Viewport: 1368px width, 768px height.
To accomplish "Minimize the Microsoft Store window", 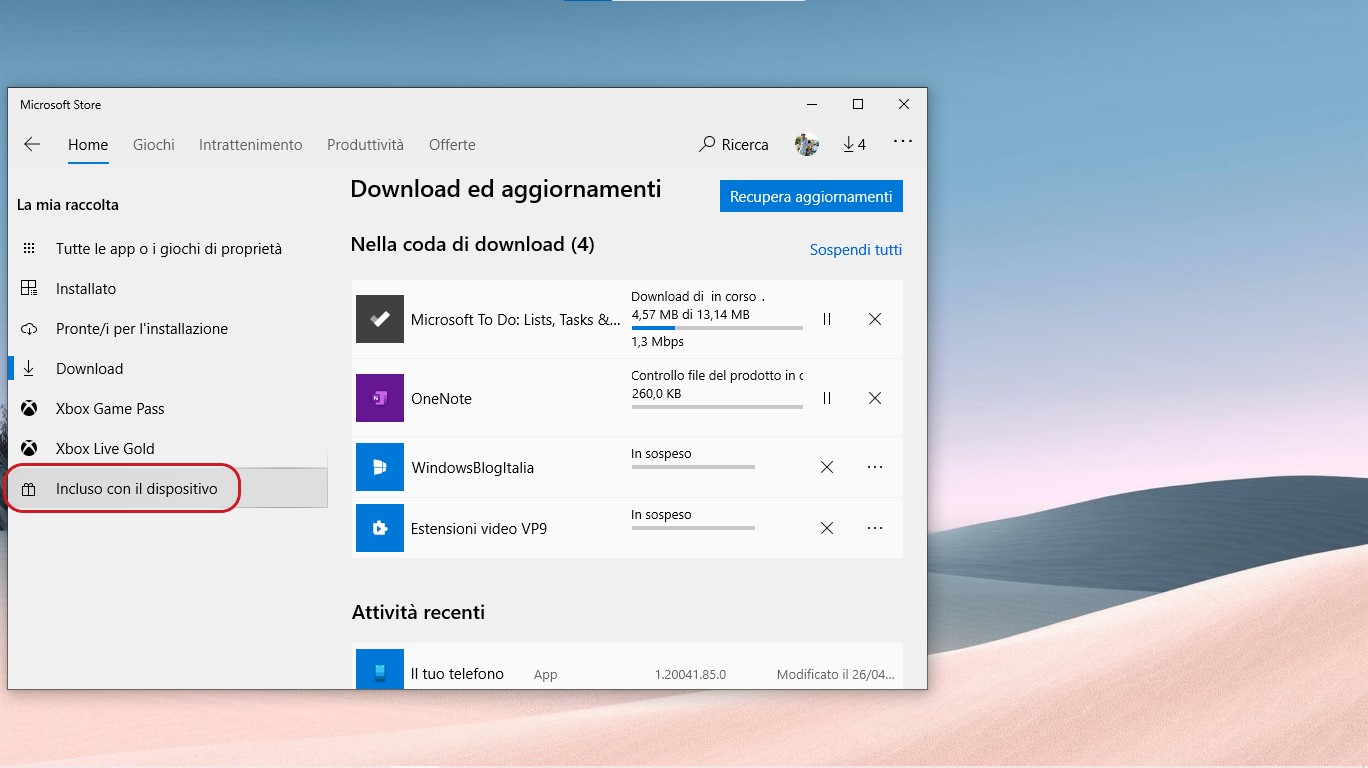I will click(x=811, y=104).
